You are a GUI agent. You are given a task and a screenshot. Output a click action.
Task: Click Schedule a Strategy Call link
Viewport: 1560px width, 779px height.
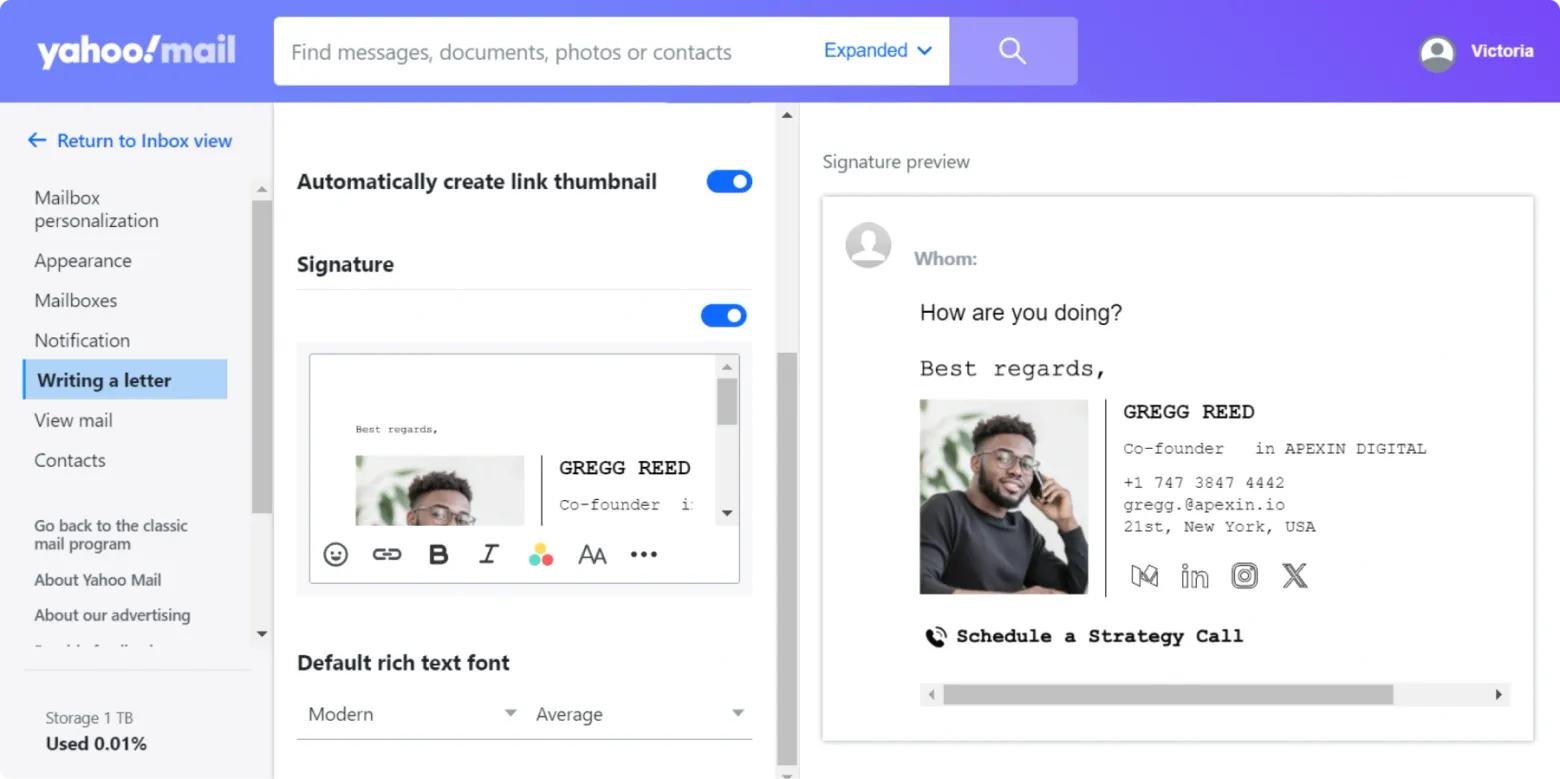[x=1099, y=636]
